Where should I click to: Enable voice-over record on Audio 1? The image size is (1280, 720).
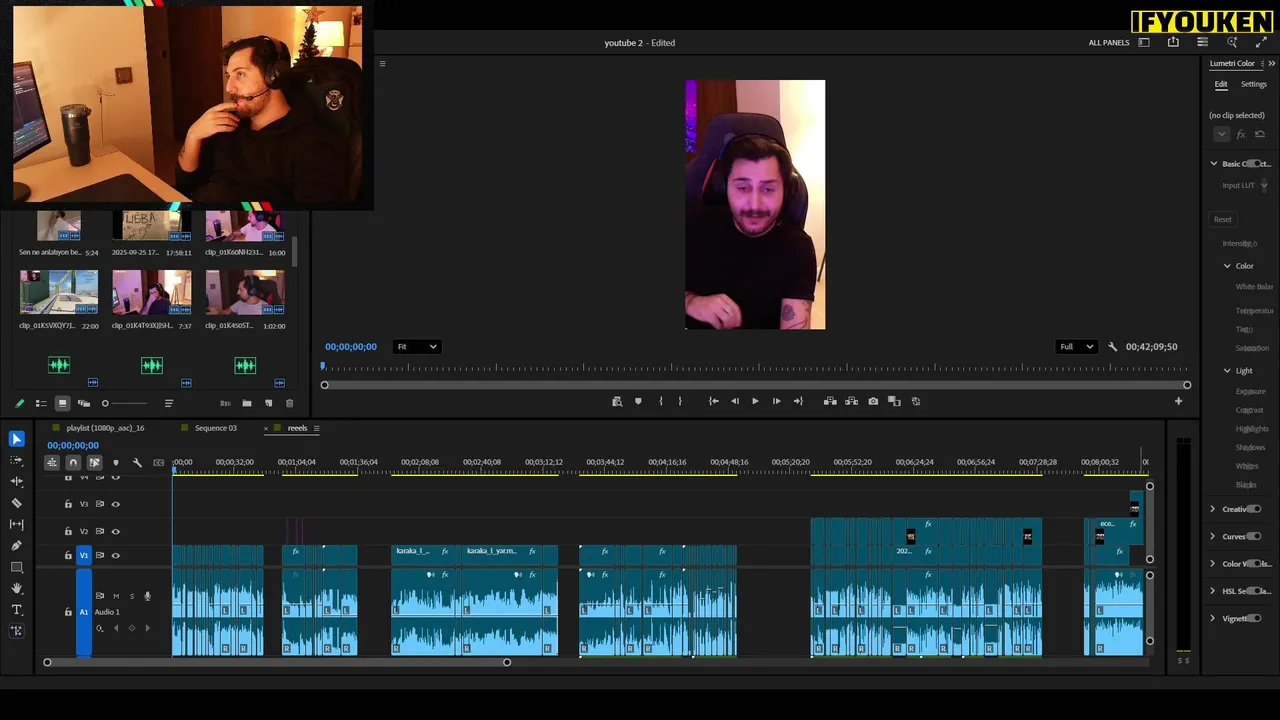point(147,596)
